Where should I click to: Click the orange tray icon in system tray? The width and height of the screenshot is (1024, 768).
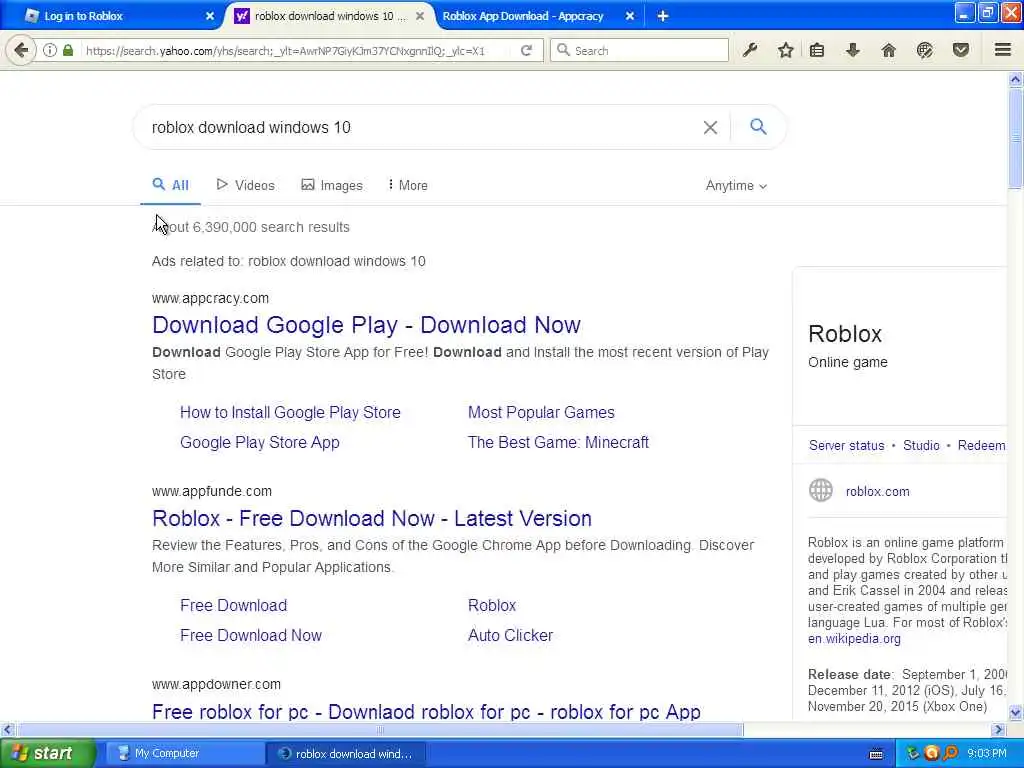932,753
